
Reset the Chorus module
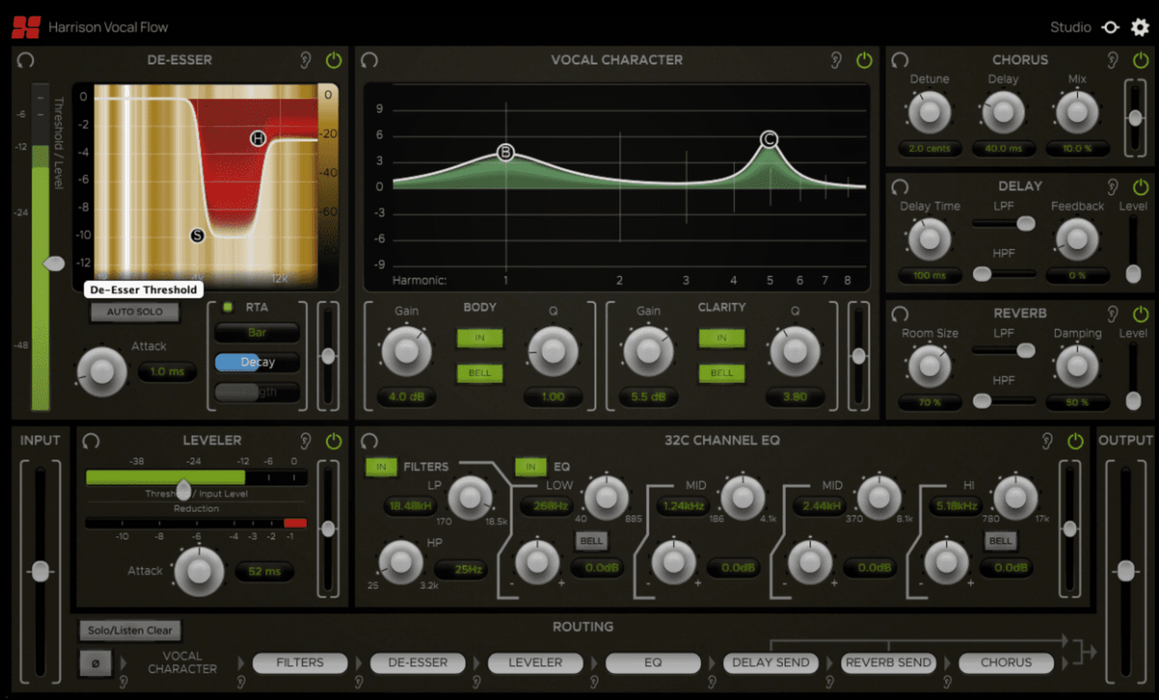pos(900,60)
